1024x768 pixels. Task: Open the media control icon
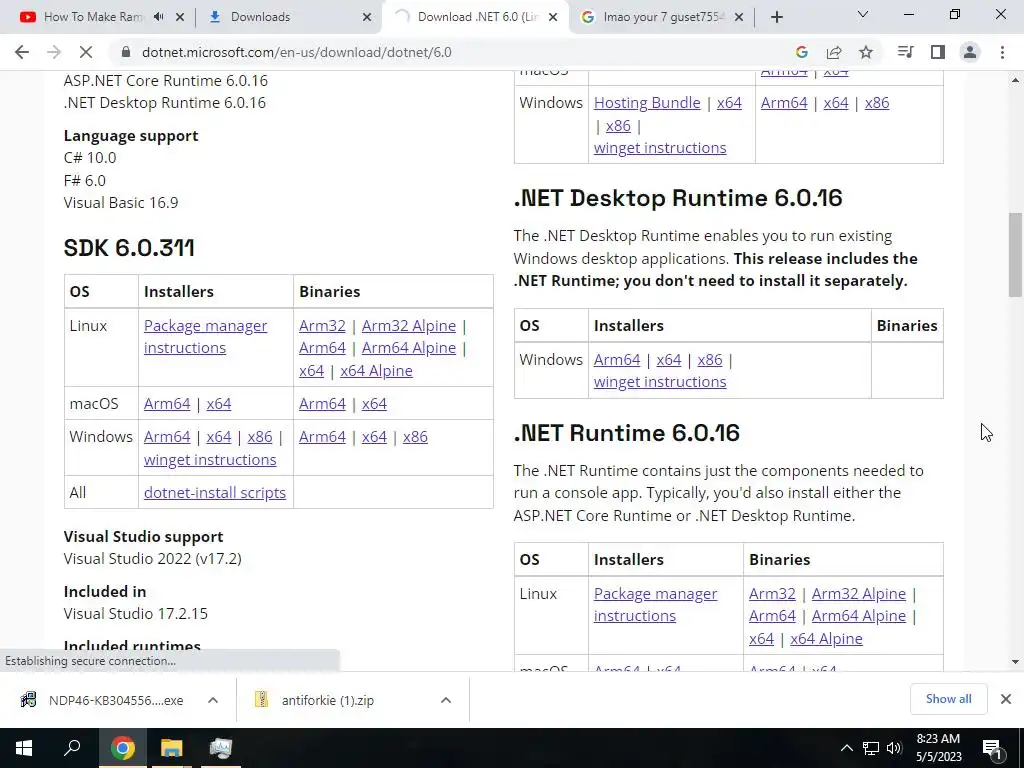(905, 52)
